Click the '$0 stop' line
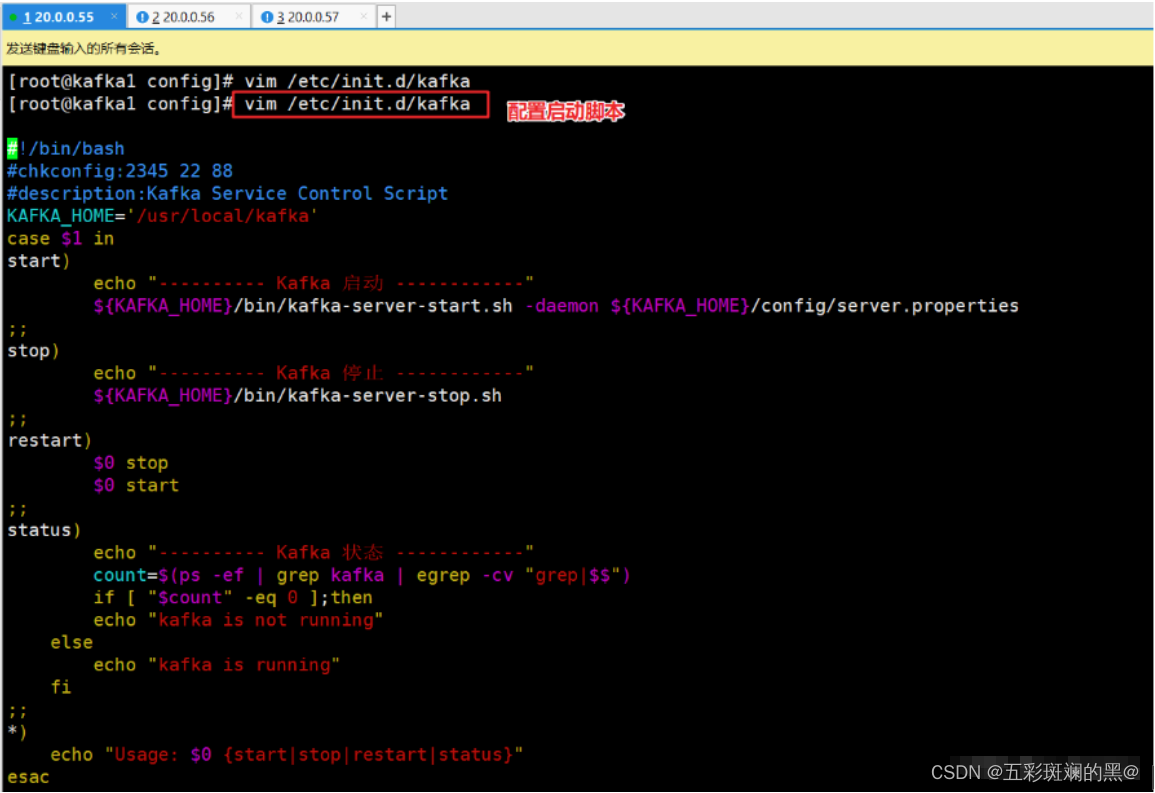Viewport: 1155px width, 793px height. point(131,463)
